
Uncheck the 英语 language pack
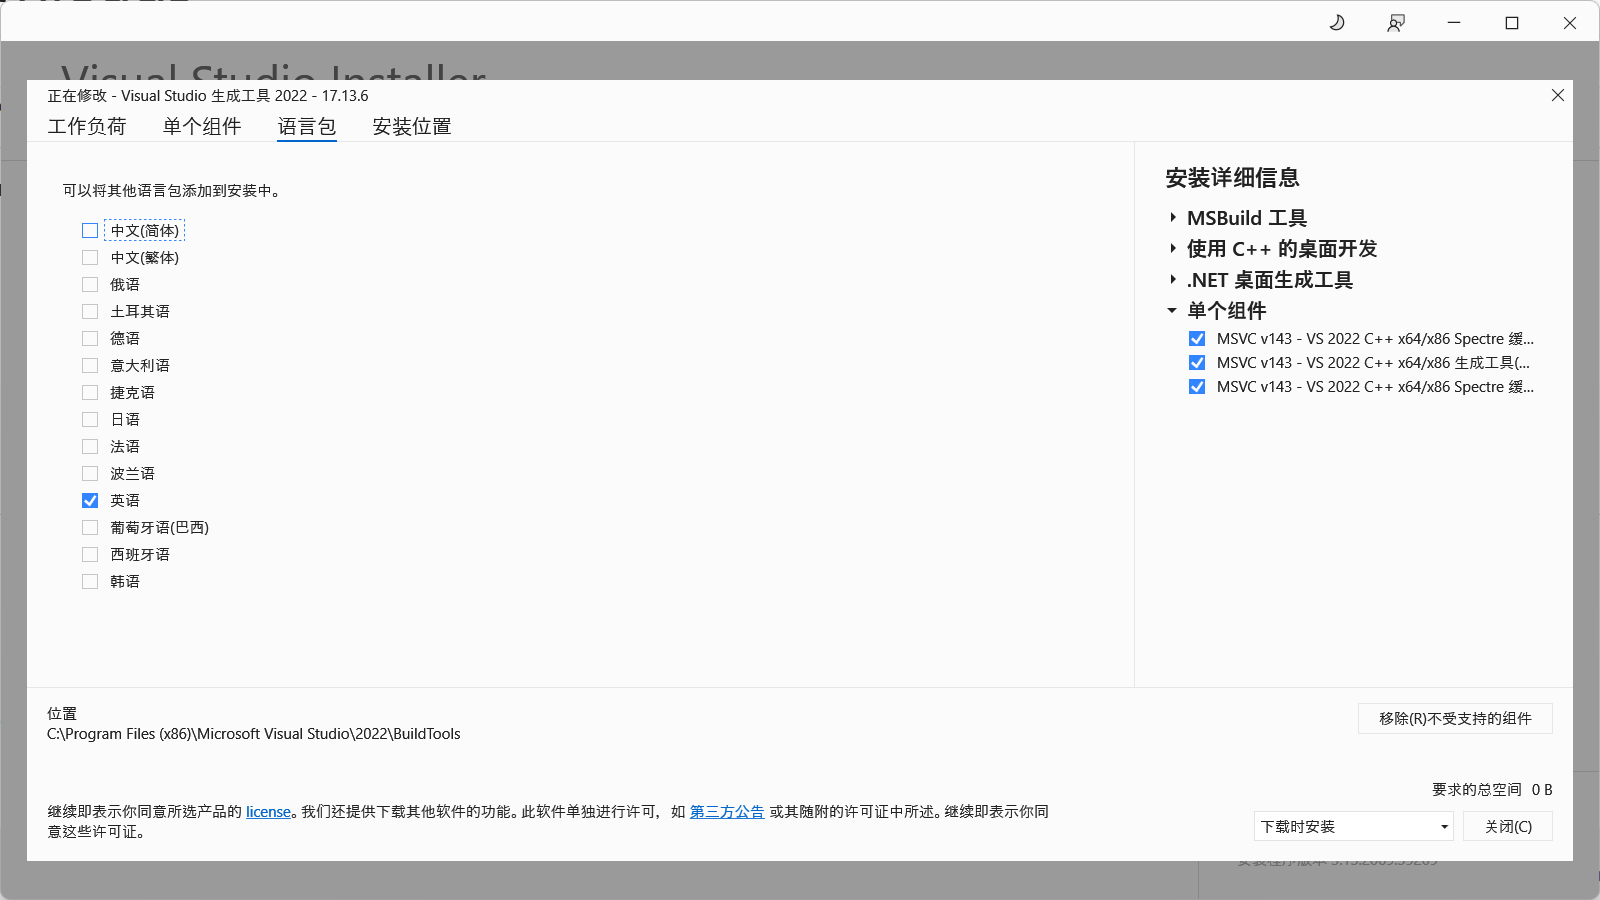click(x=90, y=501)
